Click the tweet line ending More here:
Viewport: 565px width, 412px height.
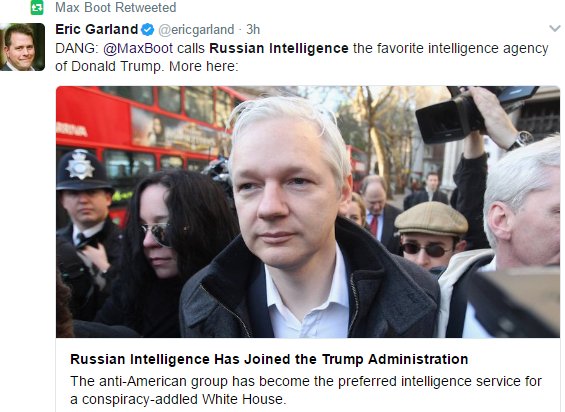click(147, 66)
